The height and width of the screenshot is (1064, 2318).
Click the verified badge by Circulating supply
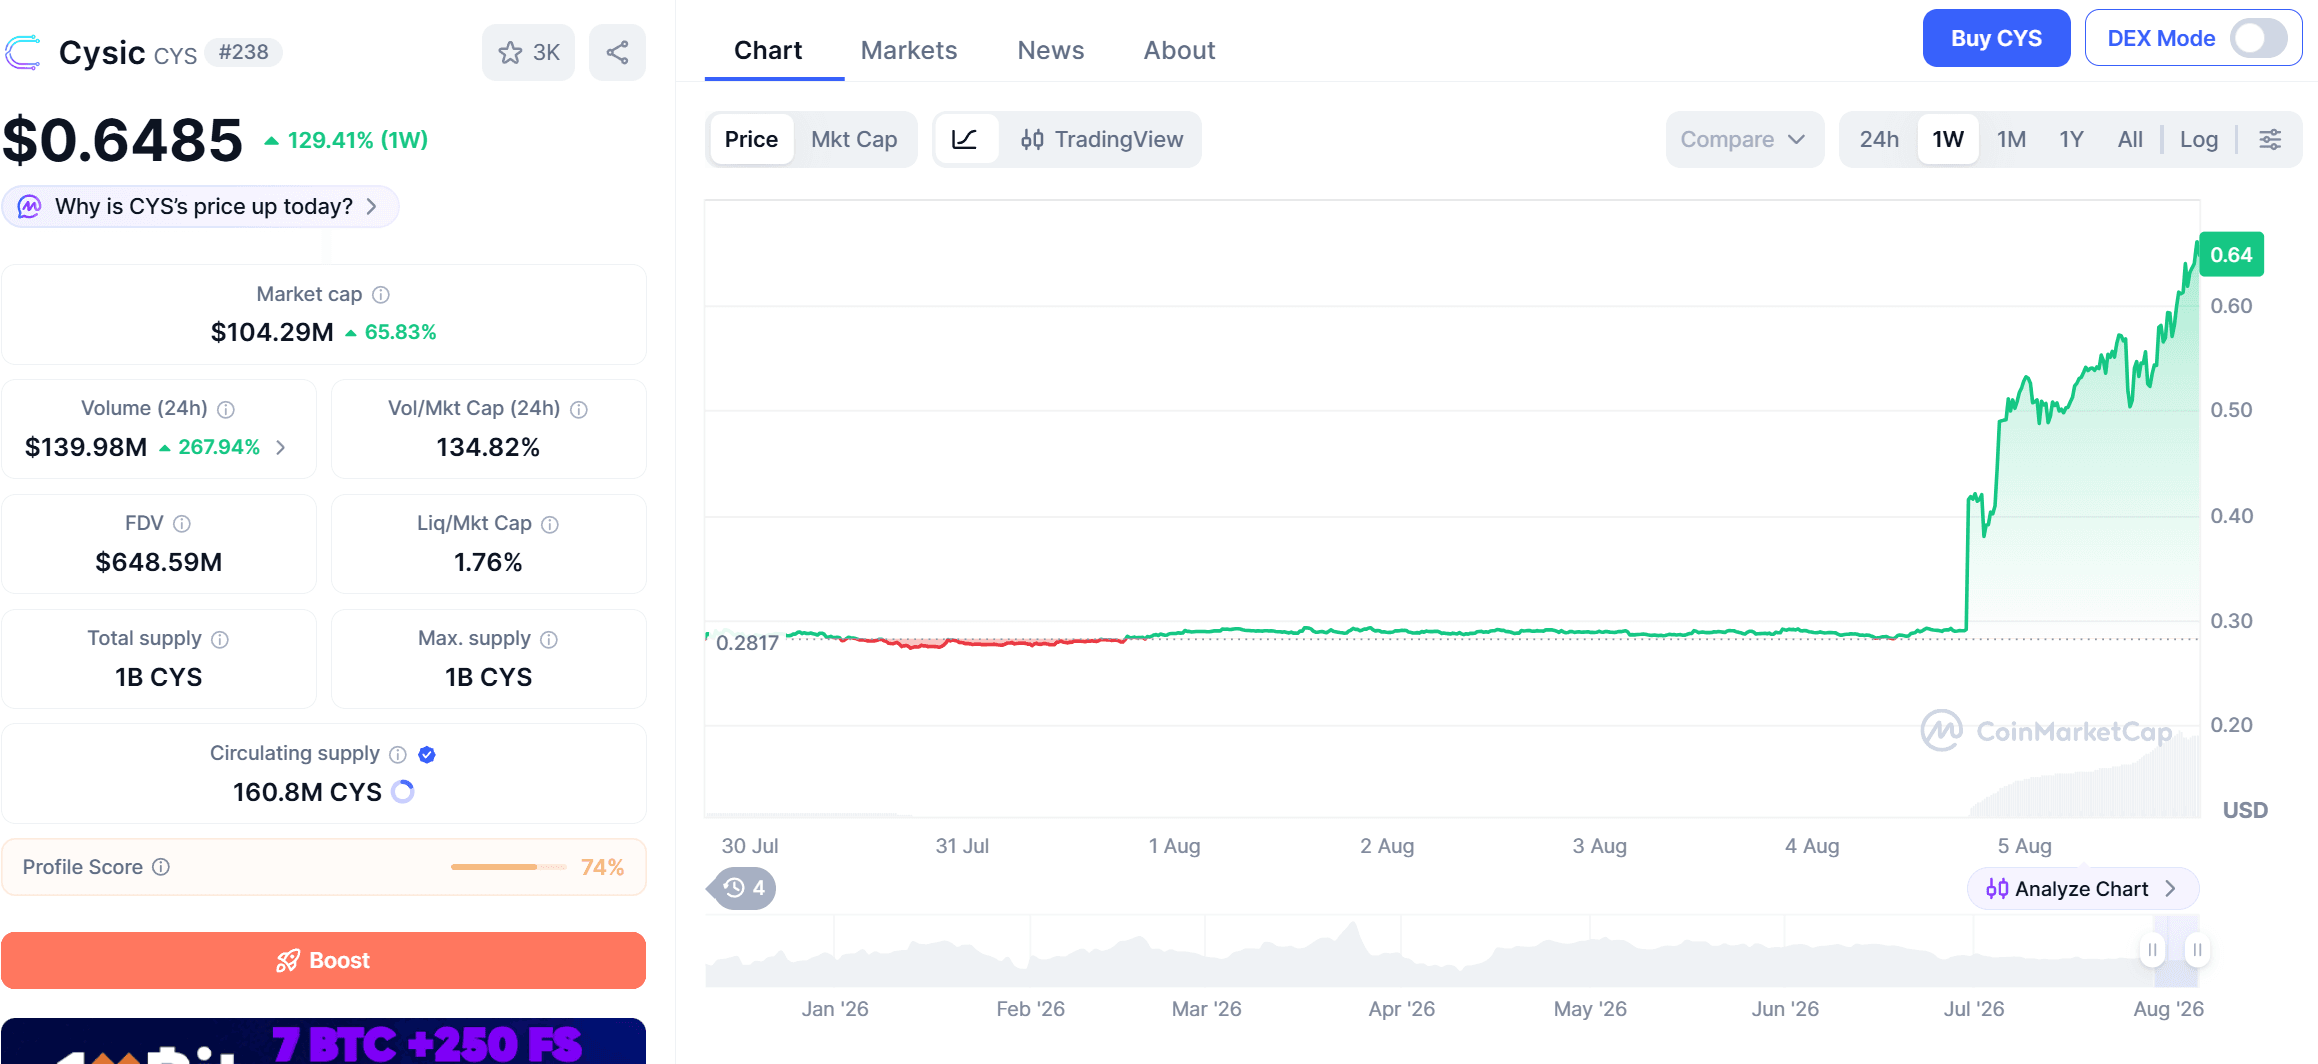[x=427, y=754]
